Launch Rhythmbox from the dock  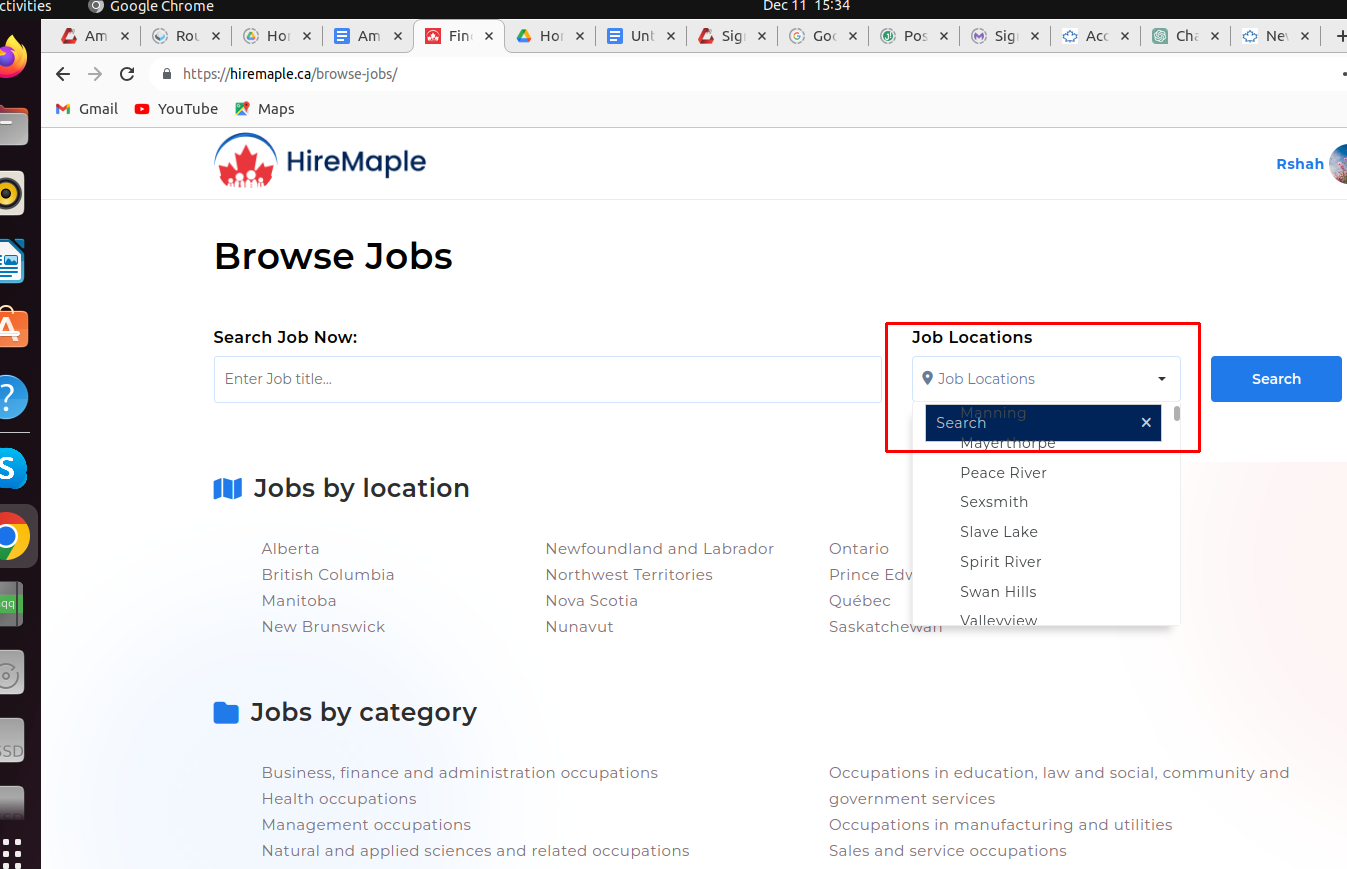[x=10, y=193]
